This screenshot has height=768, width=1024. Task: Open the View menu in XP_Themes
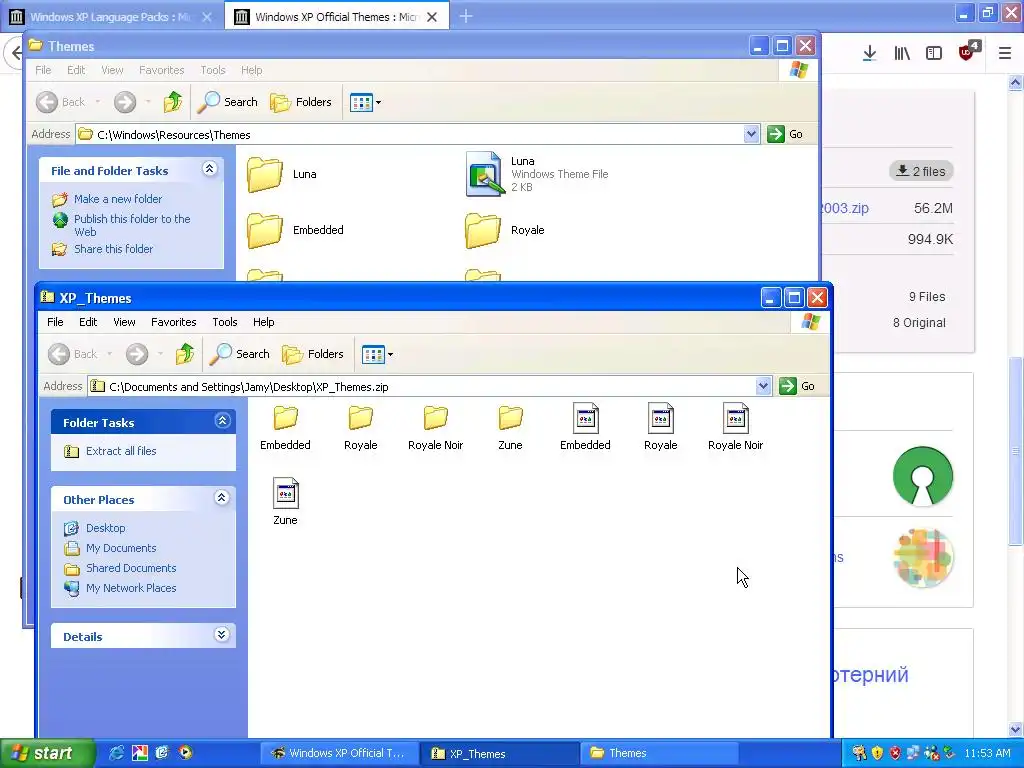[x=124, y=322]
